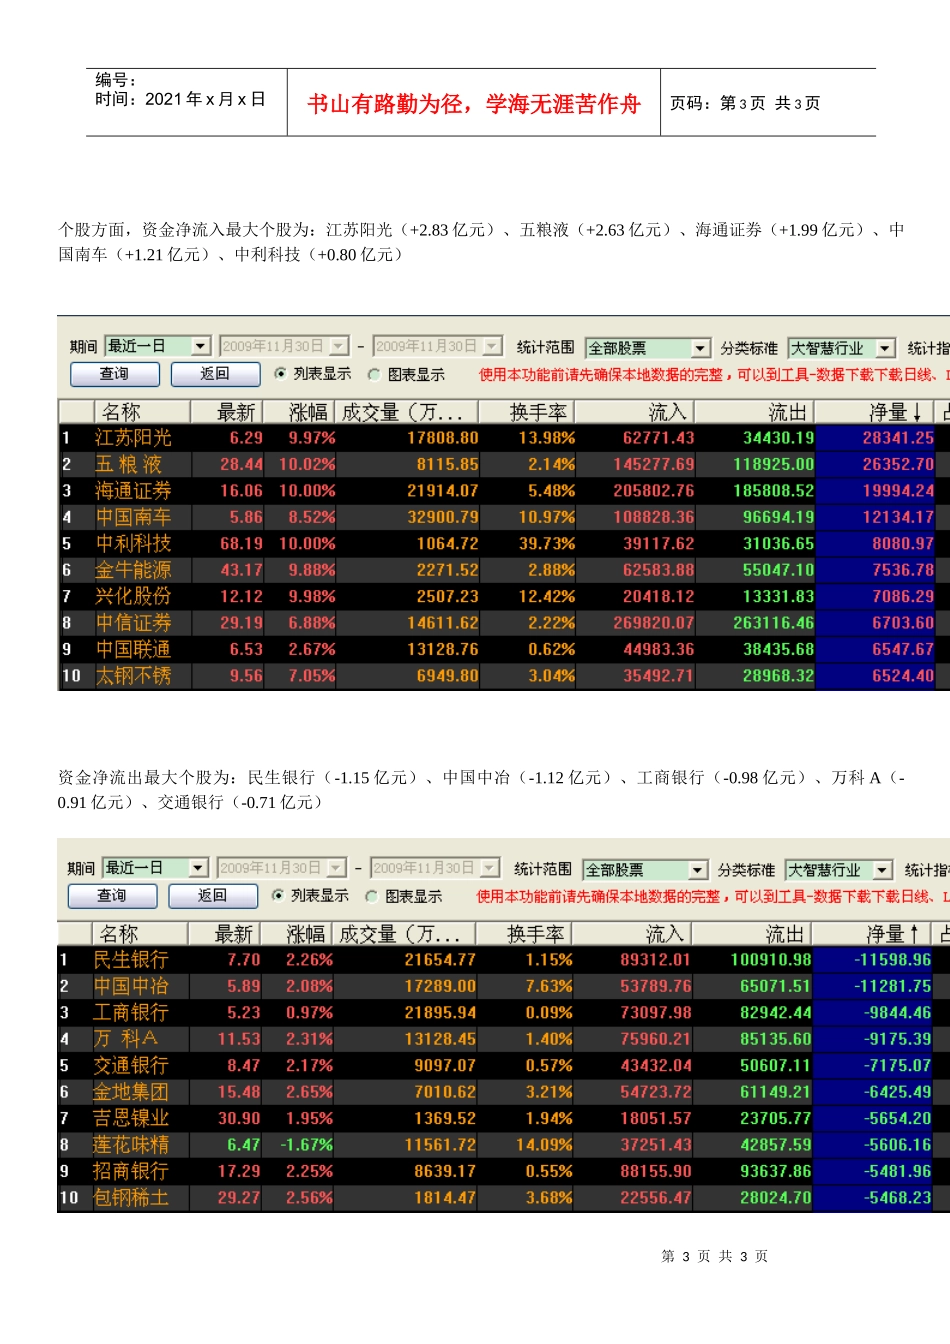
Task: Select 兴化股份 stock name
Action: click(x=133, y=597)
